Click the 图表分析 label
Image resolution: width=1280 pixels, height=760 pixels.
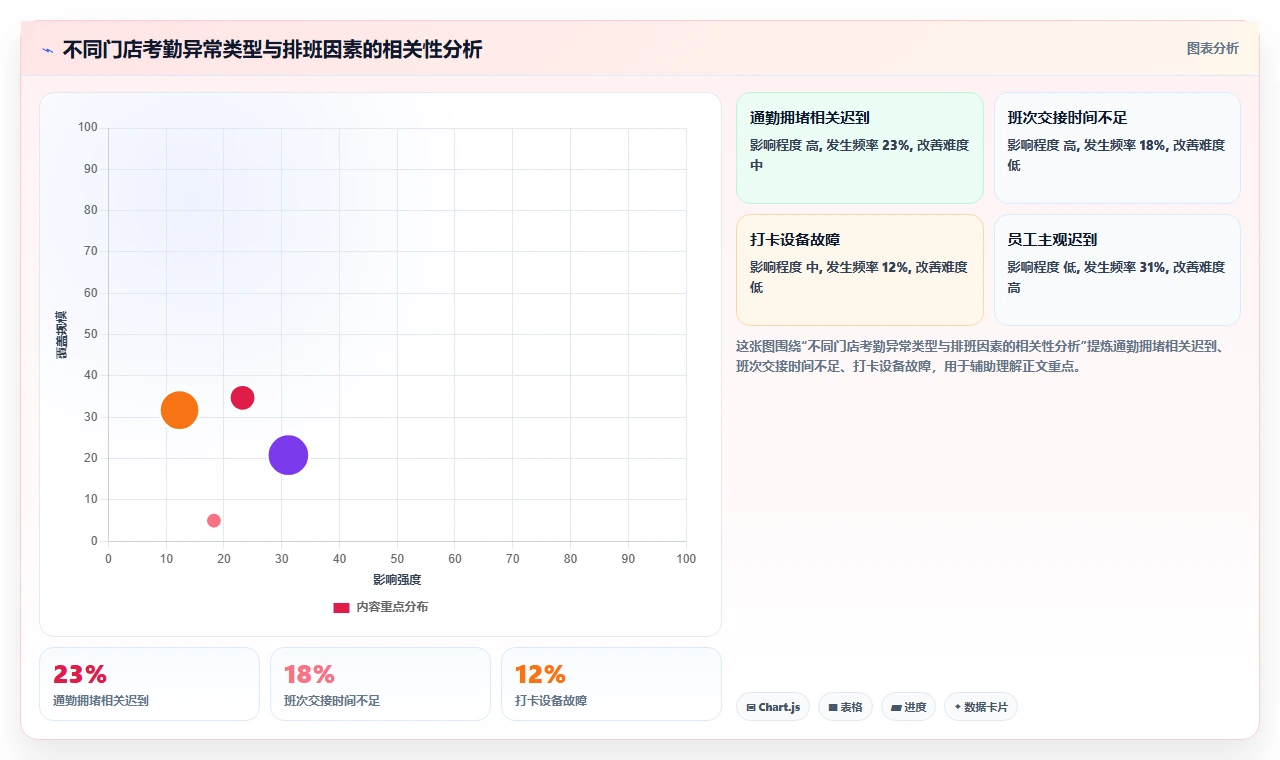[1212, 48]
